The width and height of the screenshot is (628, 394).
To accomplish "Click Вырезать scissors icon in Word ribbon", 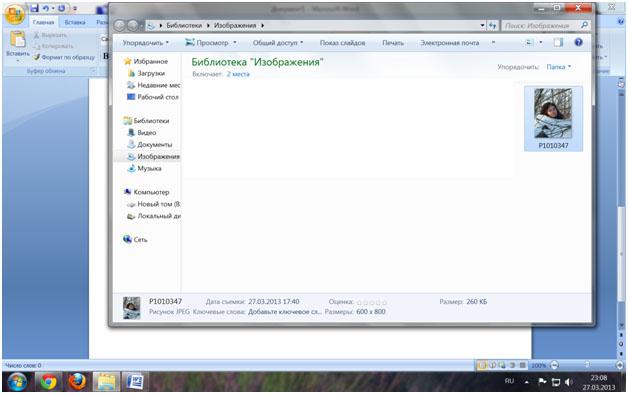I will [36, 35].
